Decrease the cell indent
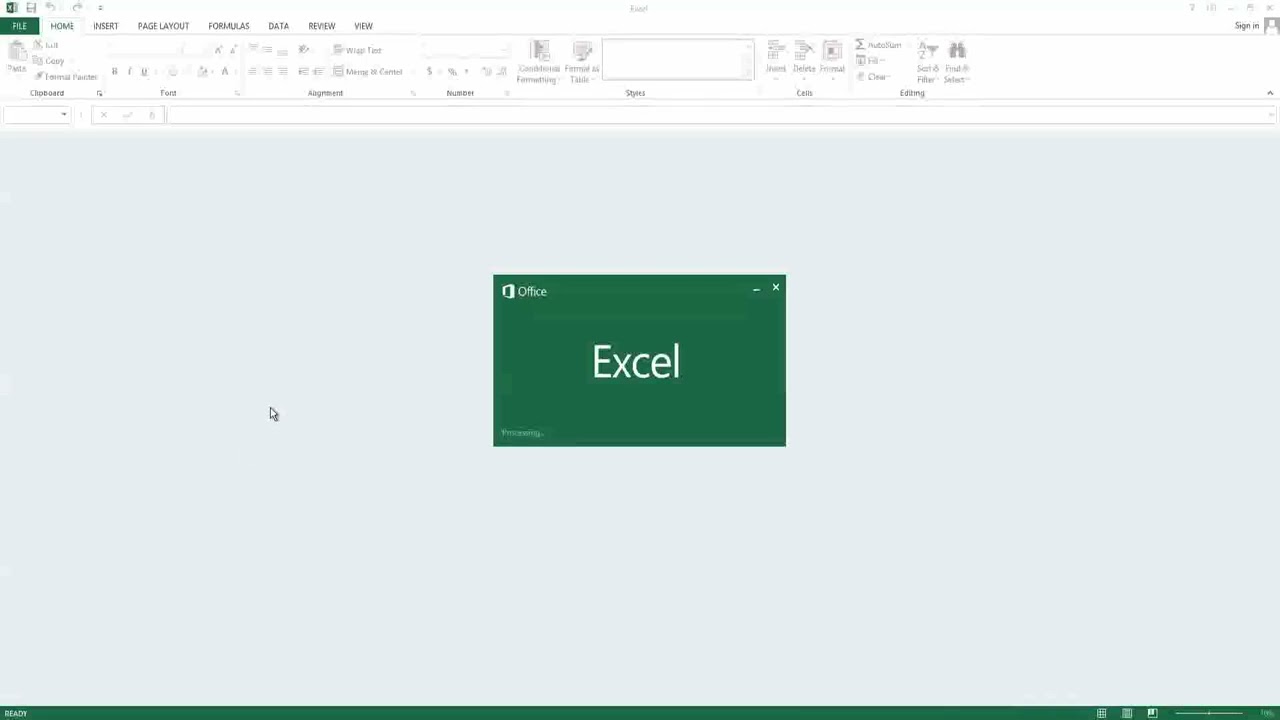The image size is (1280, 720). 303,72
